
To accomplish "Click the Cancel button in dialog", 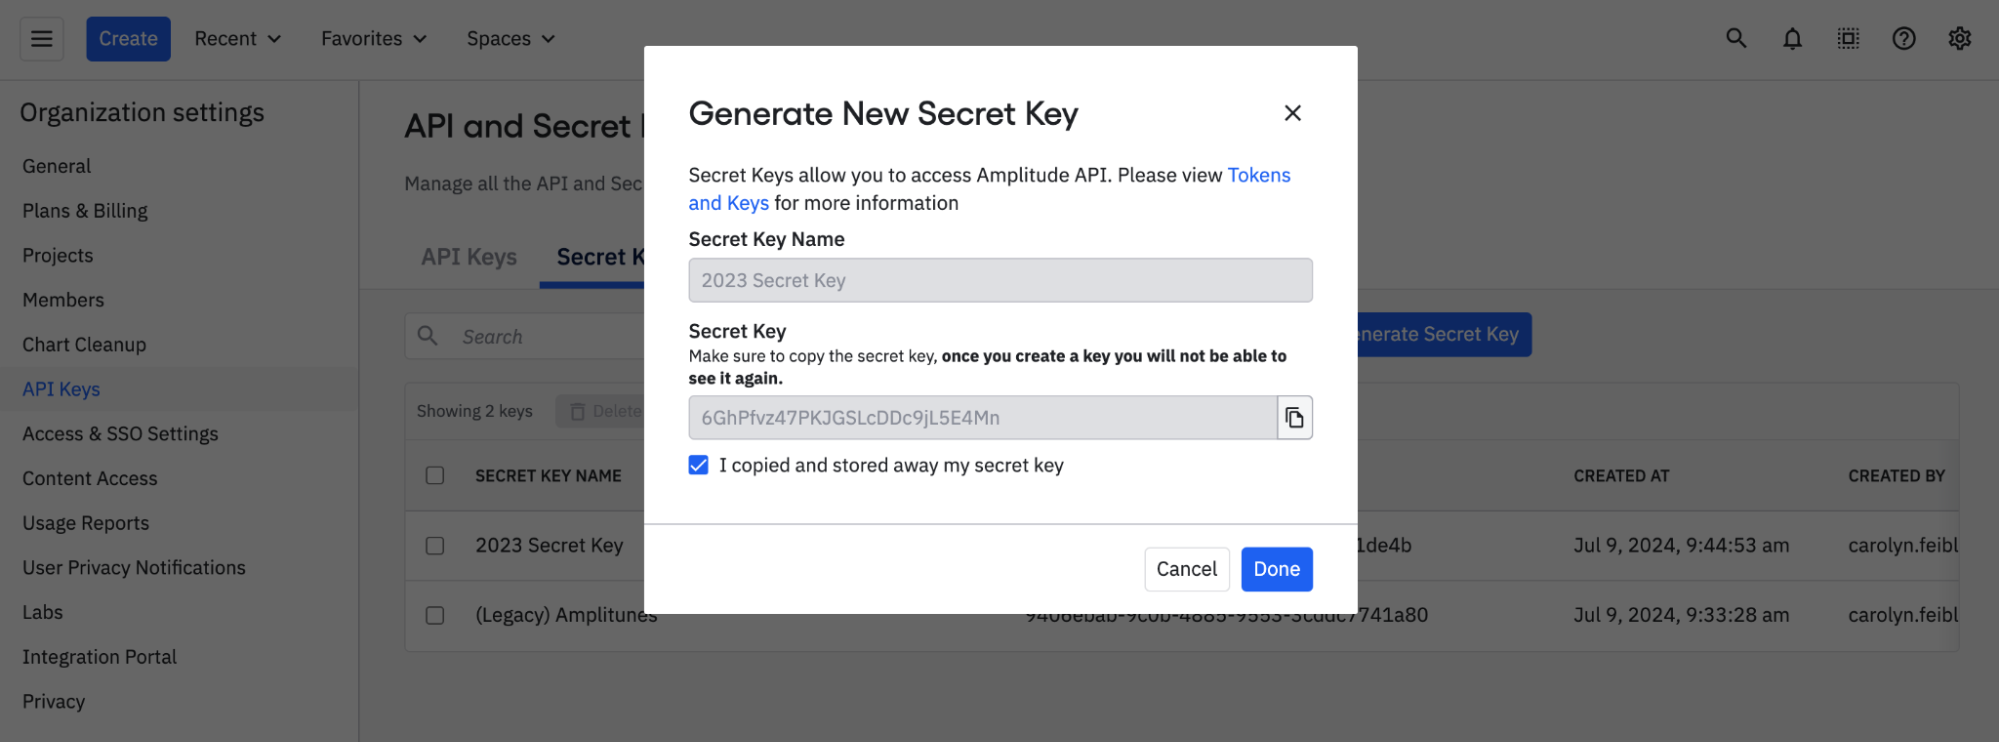I will pos(1186,569).
